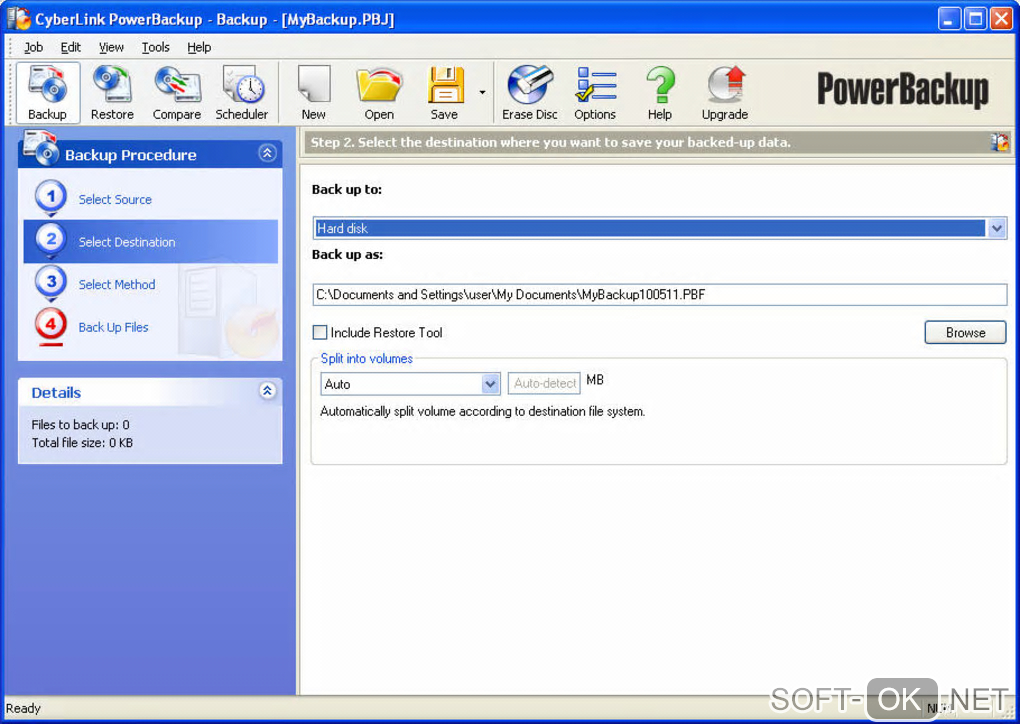This screenshot has width=1020, height=724.
Task: Open the Tools menu
Action: pos(155,47)
